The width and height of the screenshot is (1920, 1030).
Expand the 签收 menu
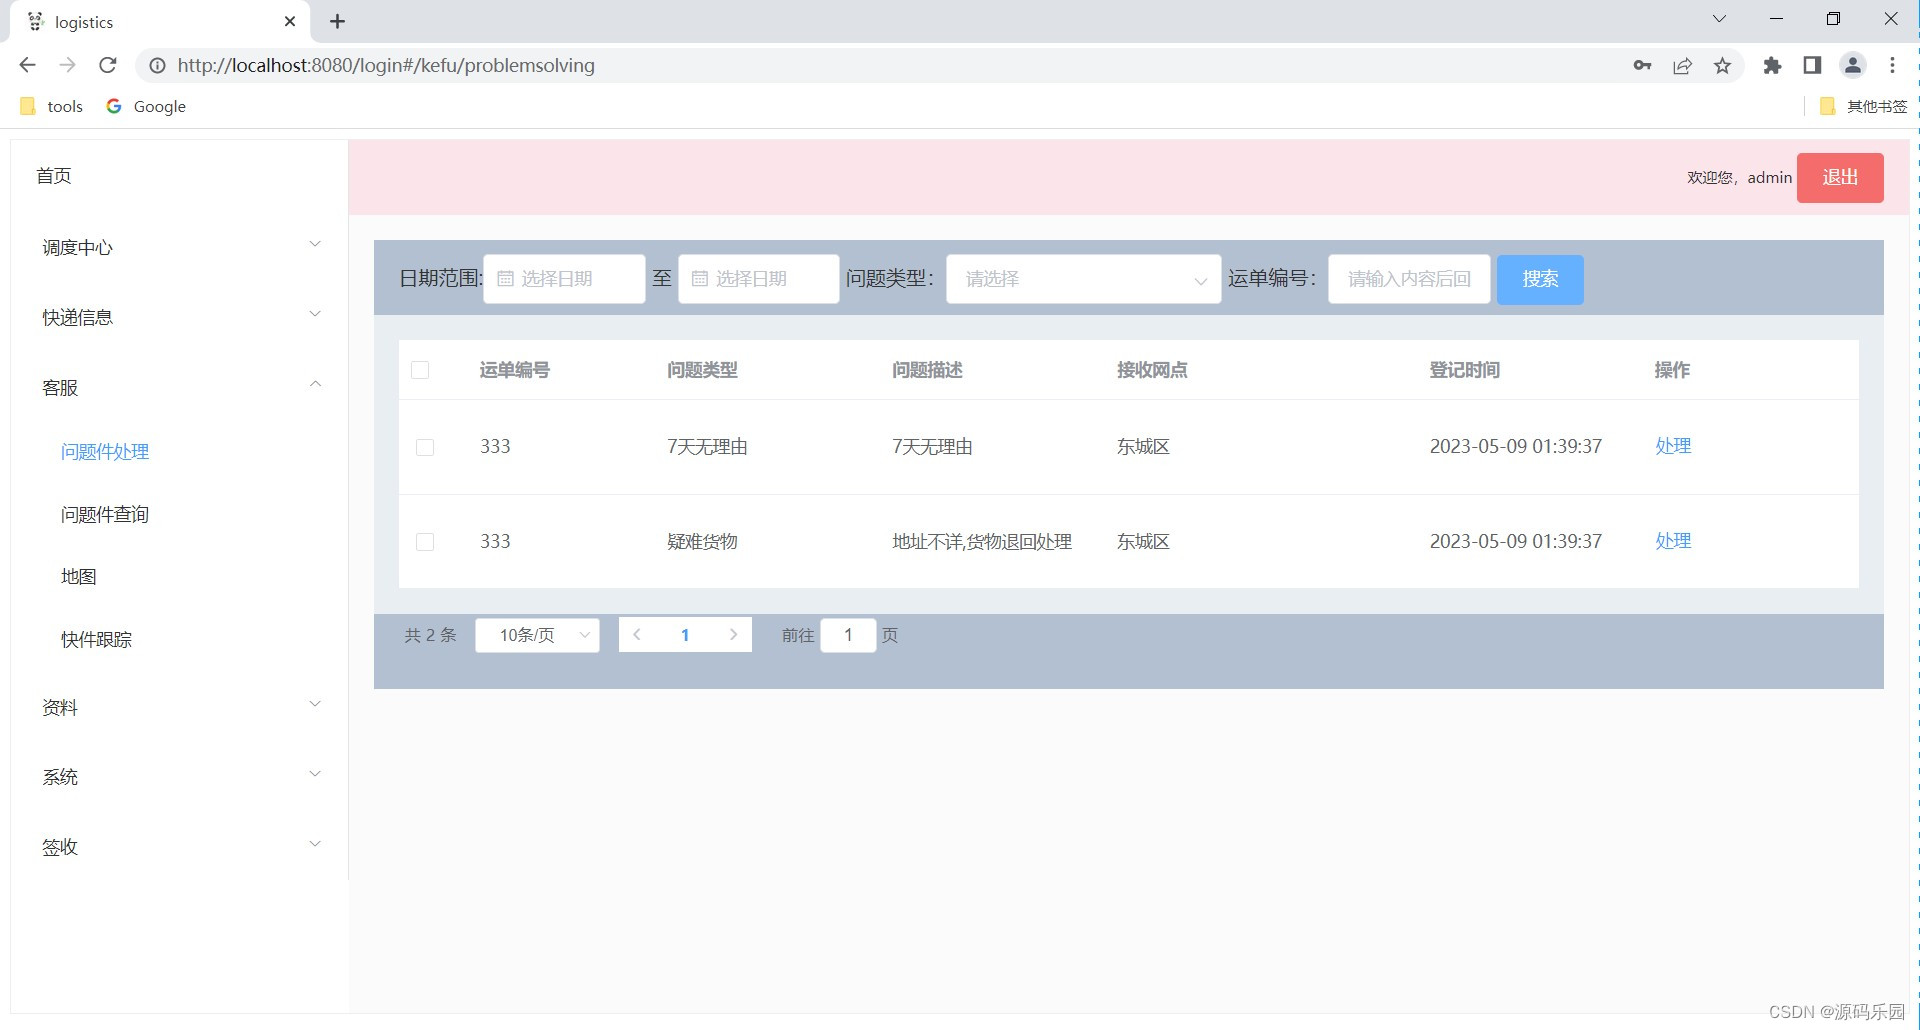(x=180, y=847)
